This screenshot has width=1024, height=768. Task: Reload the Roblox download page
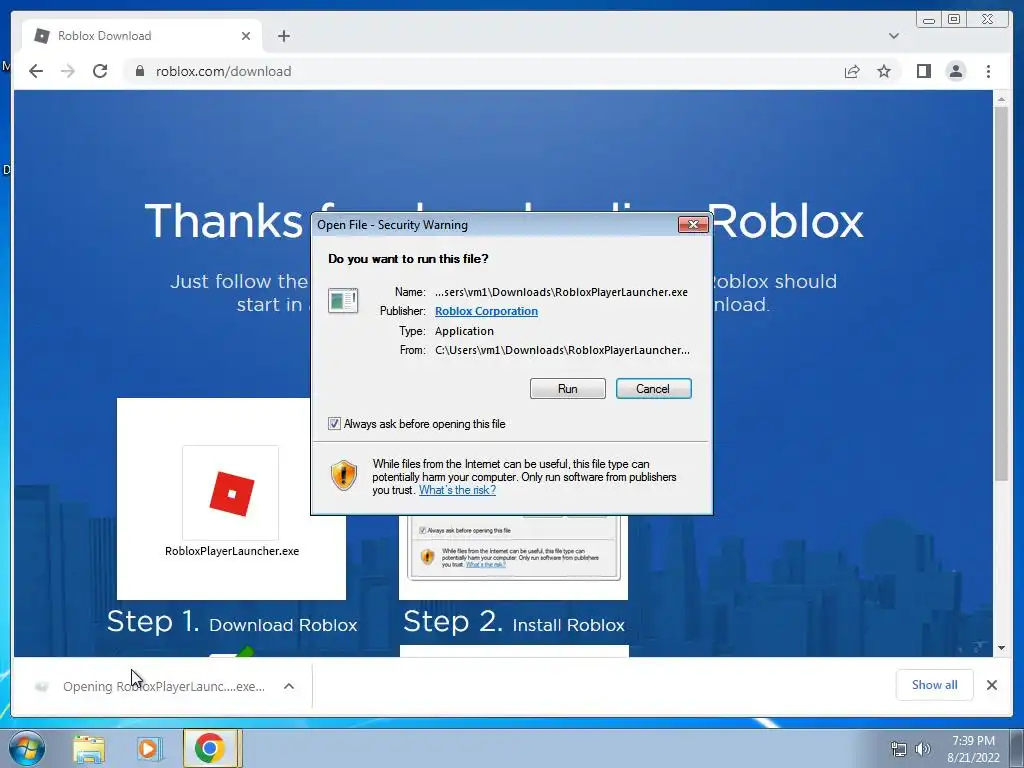click(x=100, y=71)
